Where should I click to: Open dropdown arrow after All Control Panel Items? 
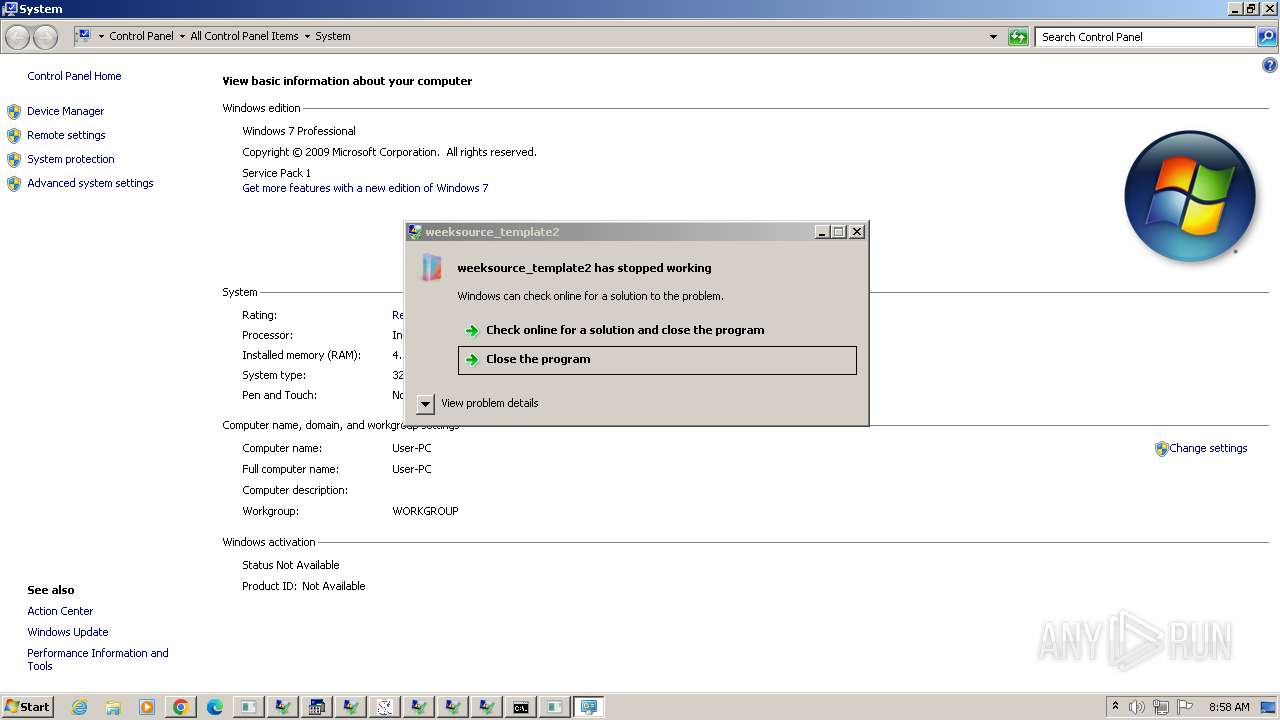[x=307, y=36]
